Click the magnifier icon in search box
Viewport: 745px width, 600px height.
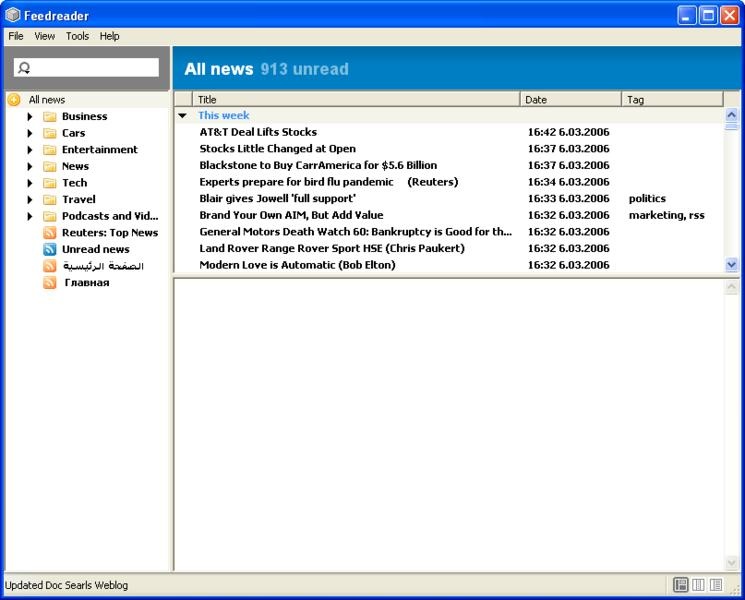click(25, 68)
